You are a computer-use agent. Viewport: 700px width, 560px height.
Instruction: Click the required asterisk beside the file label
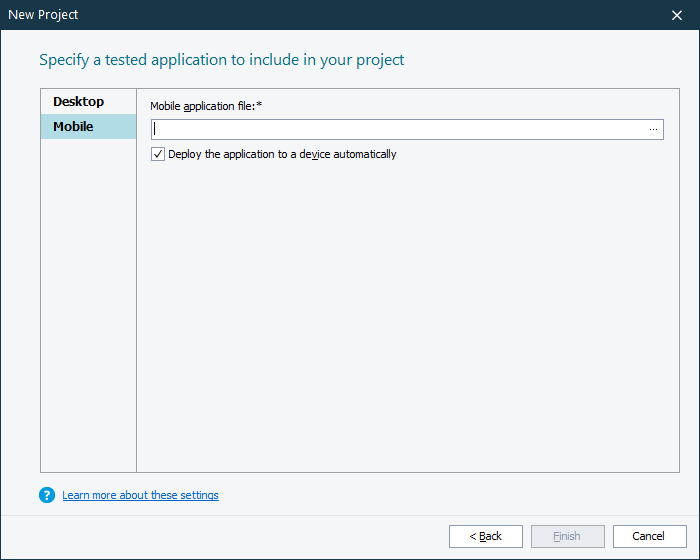(x=259, y=104)
